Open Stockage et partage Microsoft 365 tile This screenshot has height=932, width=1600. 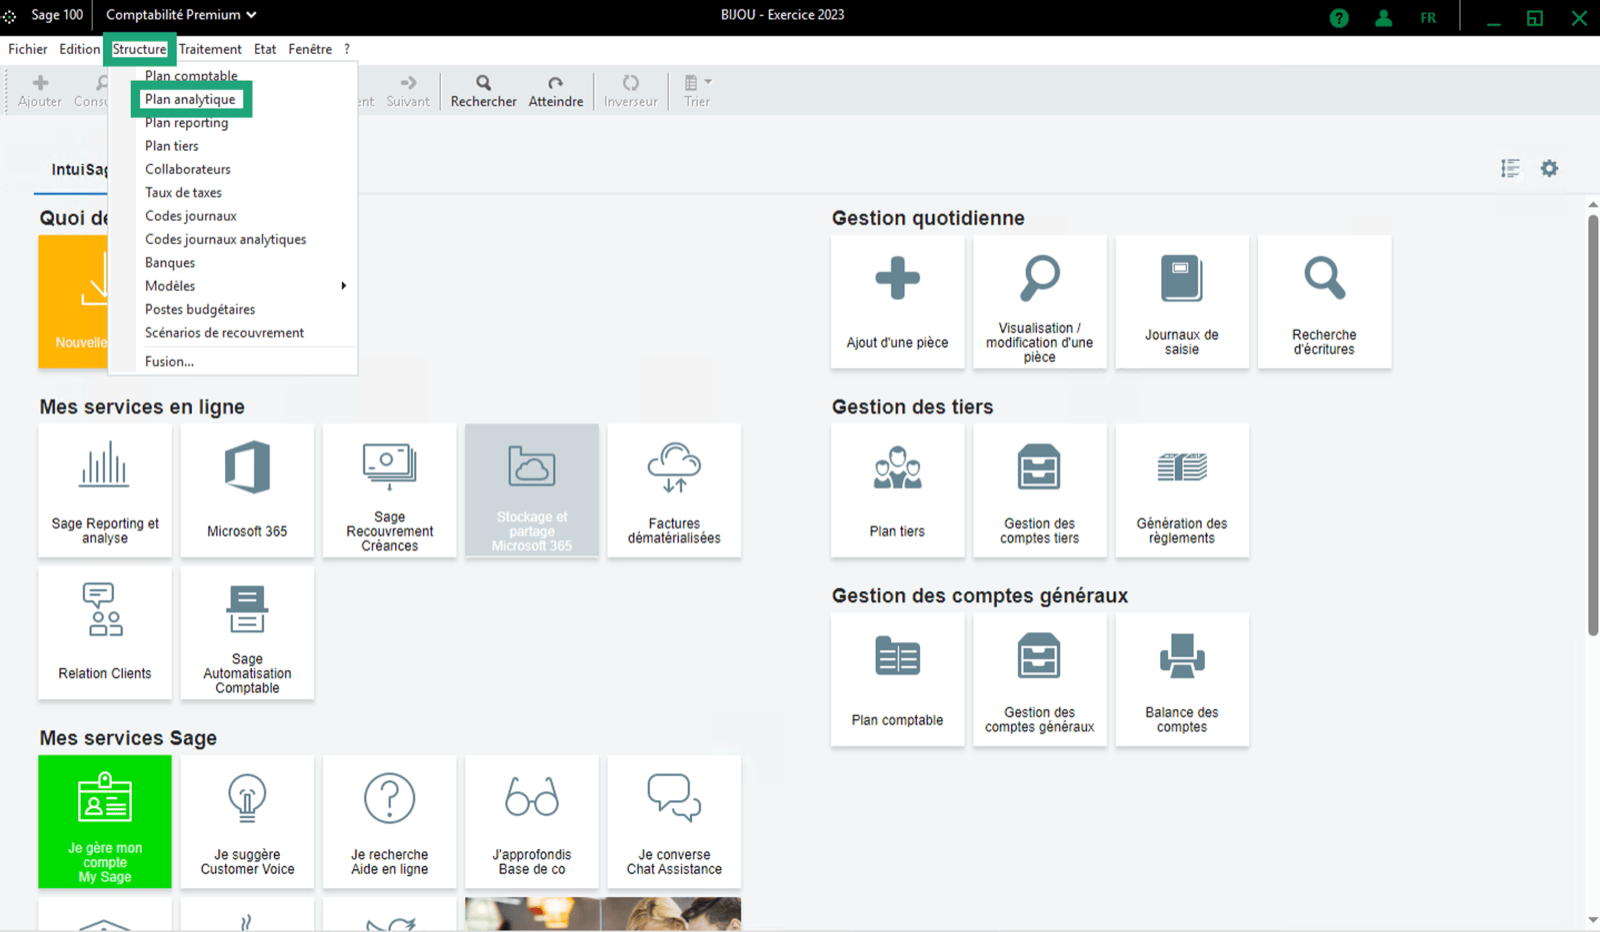click(532, 491)
